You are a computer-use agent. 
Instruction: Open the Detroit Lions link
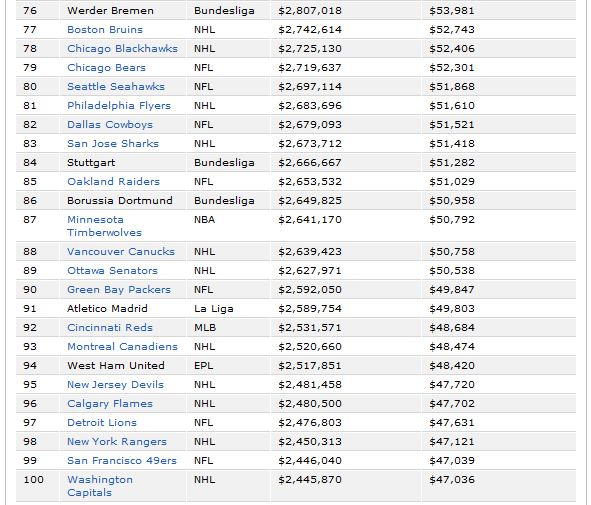pos(102,423)
